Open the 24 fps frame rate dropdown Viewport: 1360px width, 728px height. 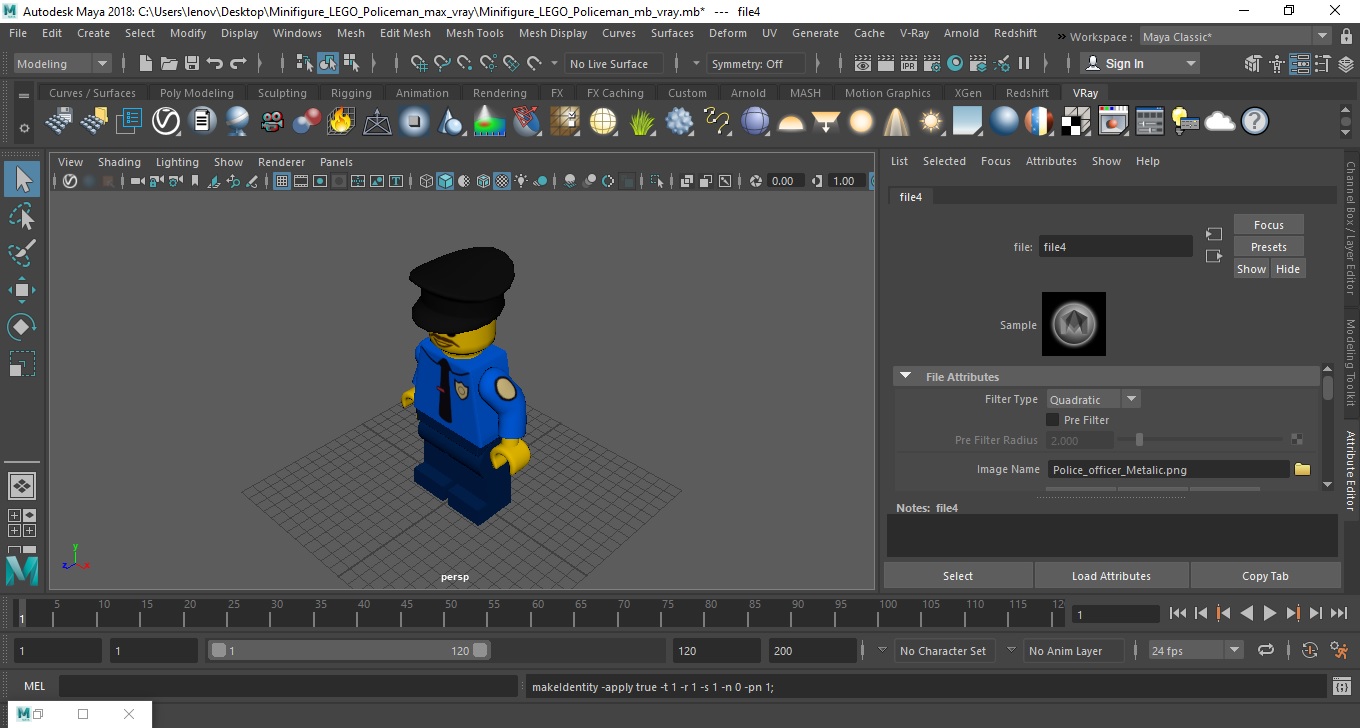(1196, 650)
